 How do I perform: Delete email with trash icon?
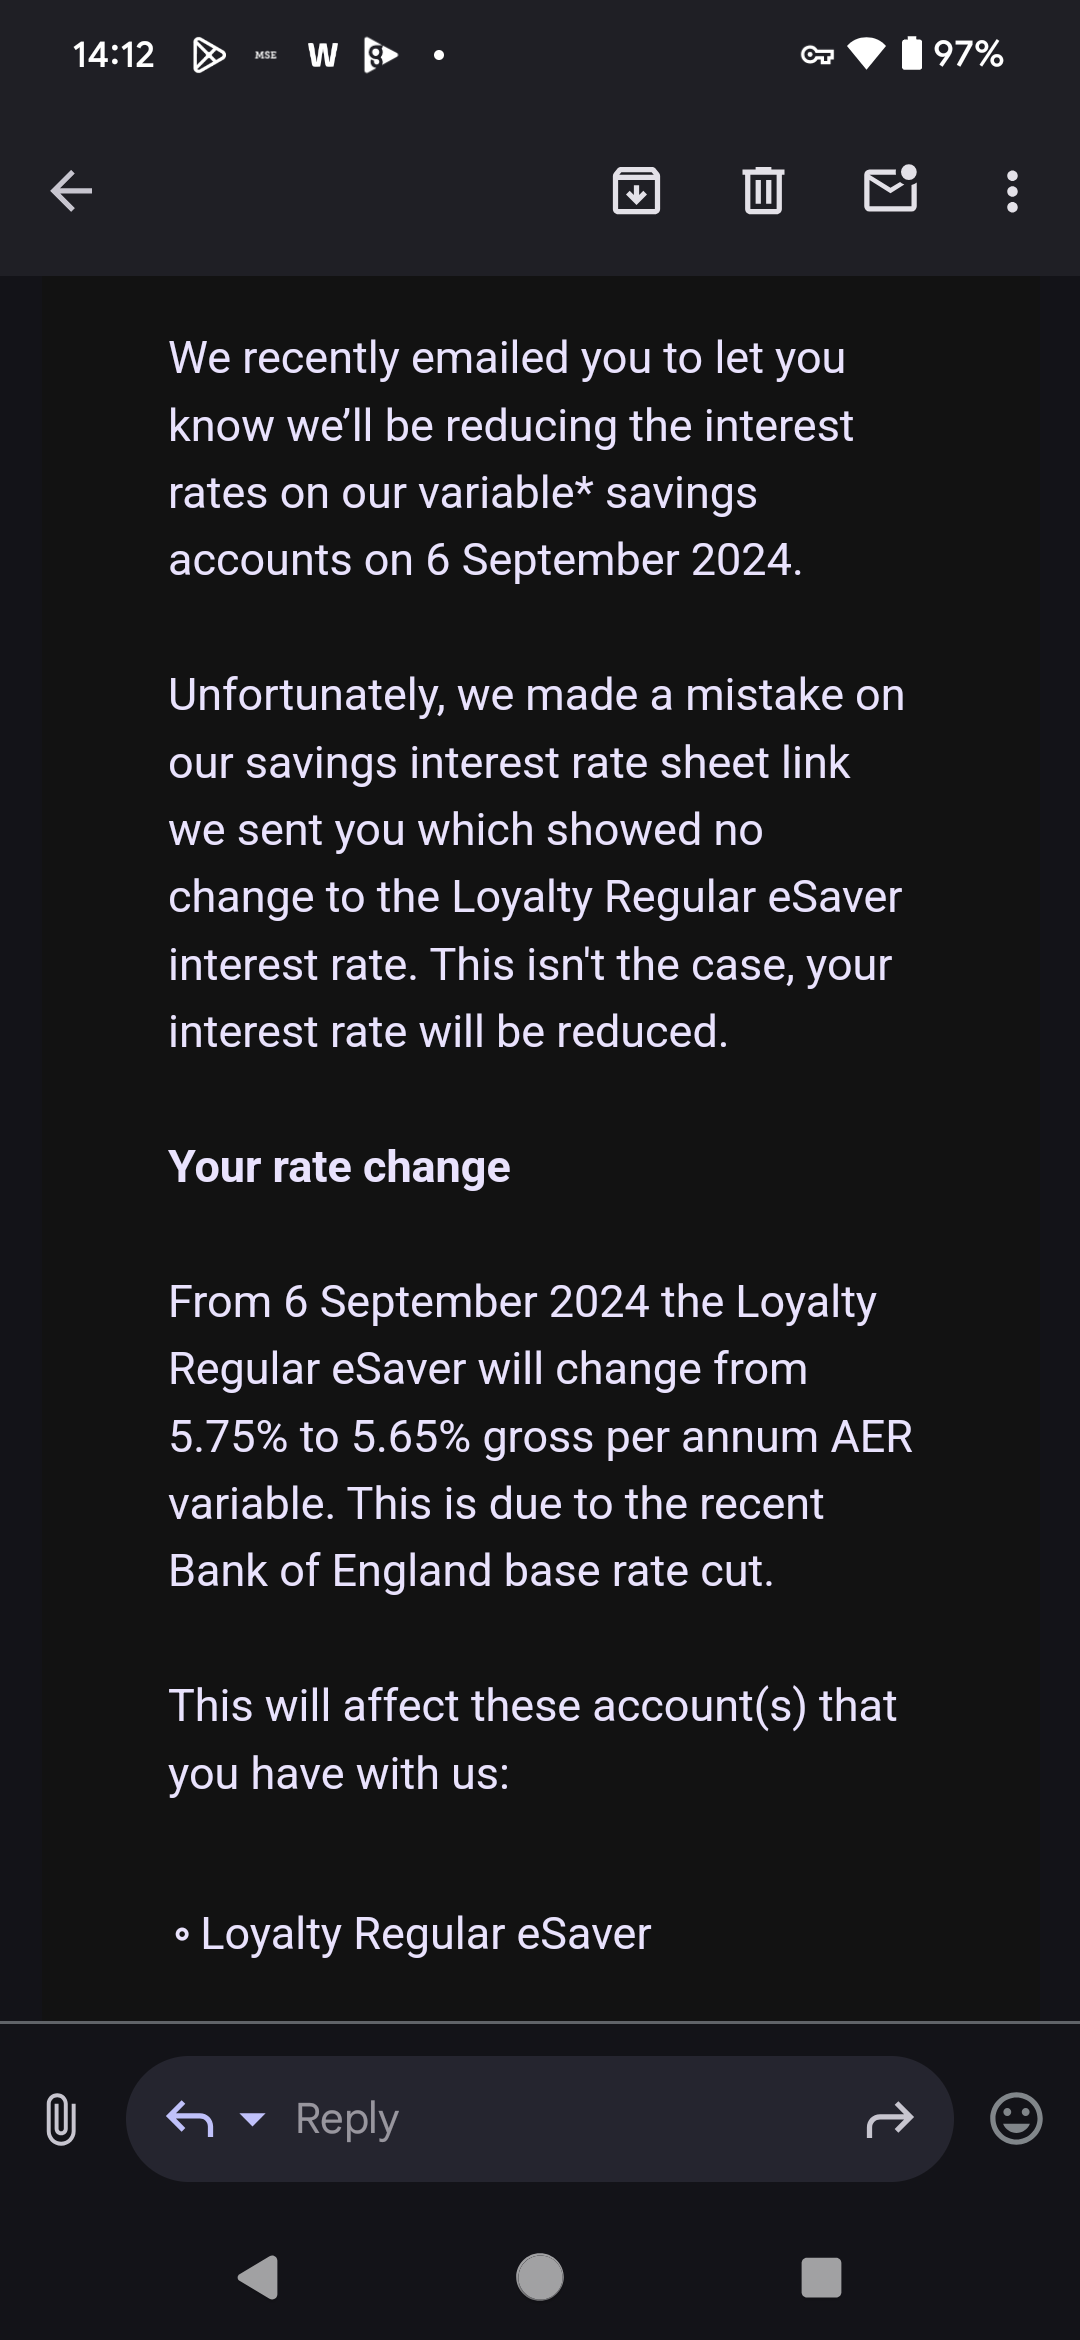pos(763,191)
